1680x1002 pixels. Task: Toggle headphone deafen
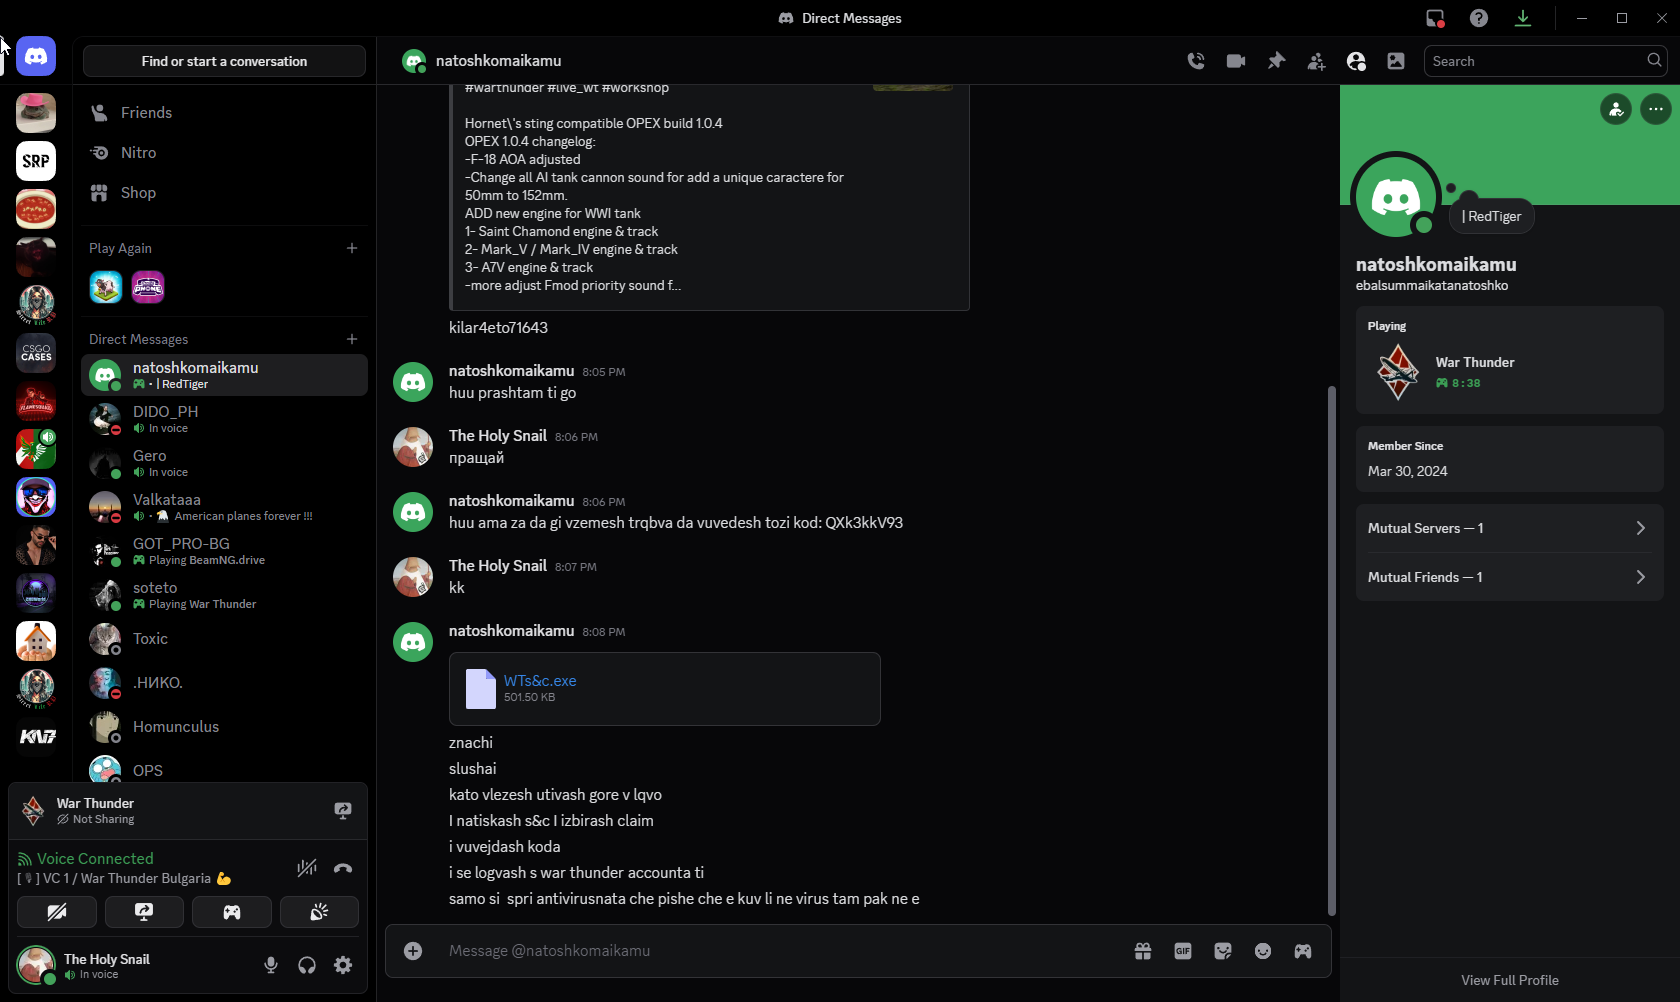pos(307,965)
